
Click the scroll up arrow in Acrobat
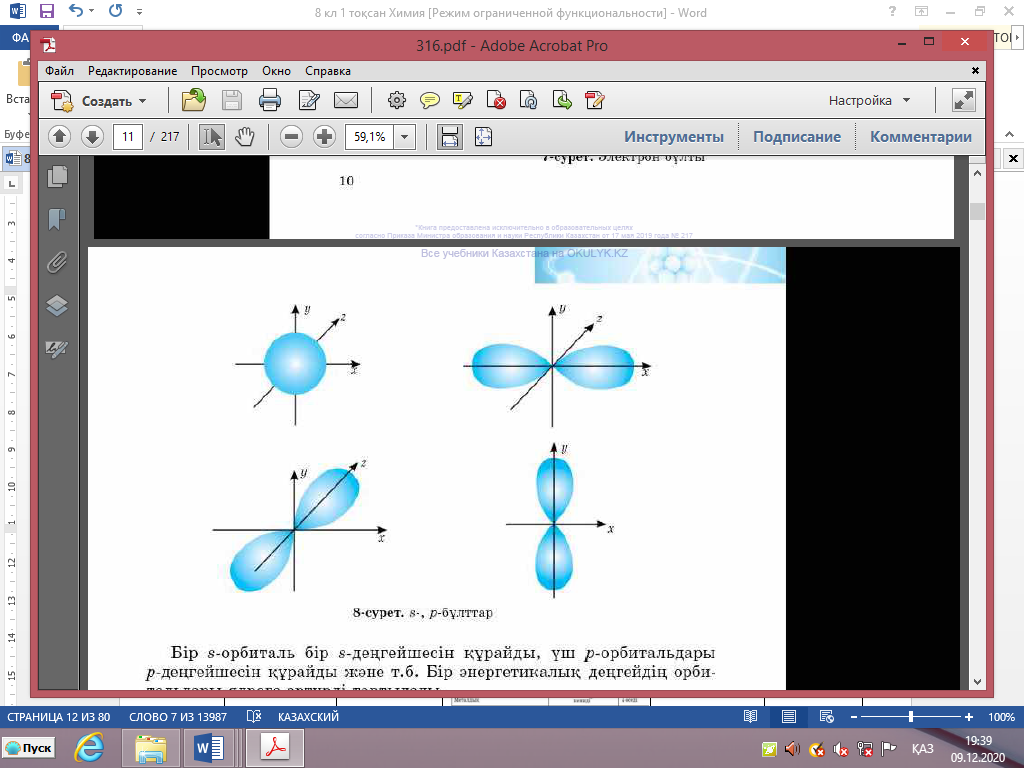977,174
